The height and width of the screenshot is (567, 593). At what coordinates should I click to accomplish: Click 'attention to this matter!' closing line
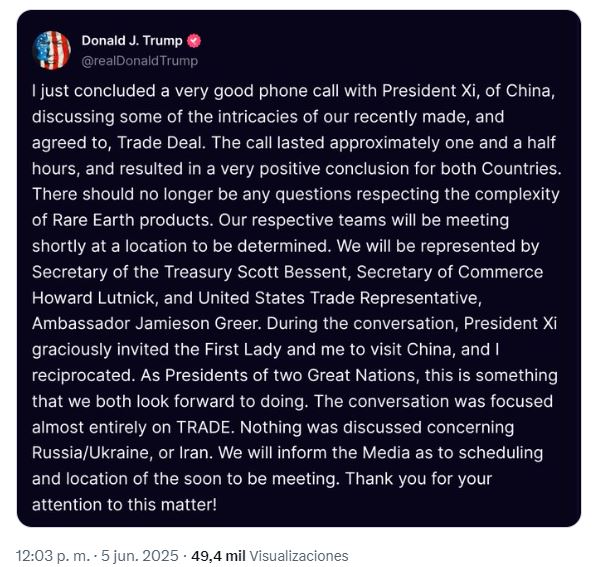124,505
